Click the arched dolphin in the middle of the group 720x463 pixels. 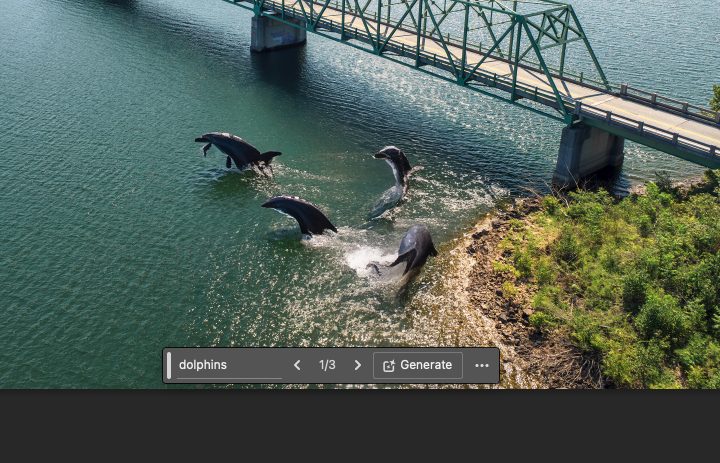coord(300,213)
